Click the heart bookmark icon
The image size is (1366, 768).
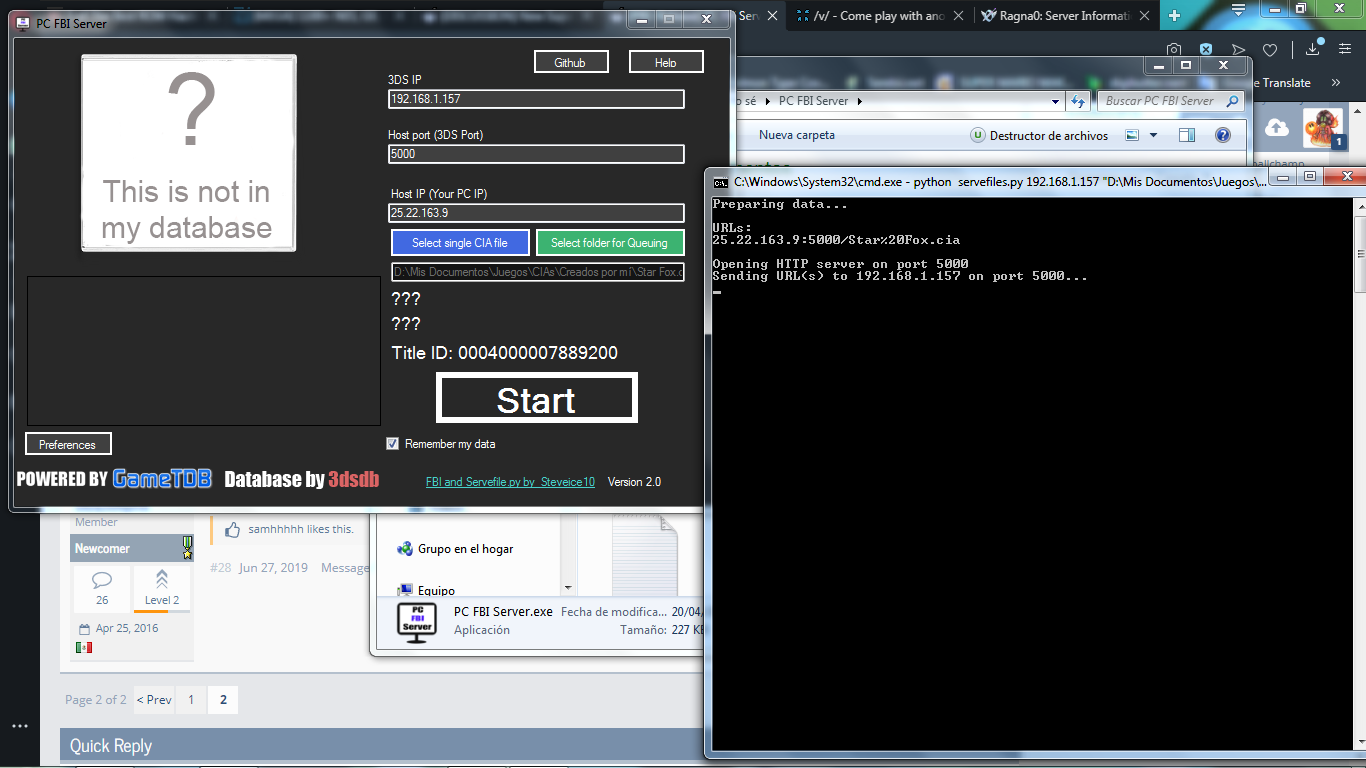click(1270, 50)
